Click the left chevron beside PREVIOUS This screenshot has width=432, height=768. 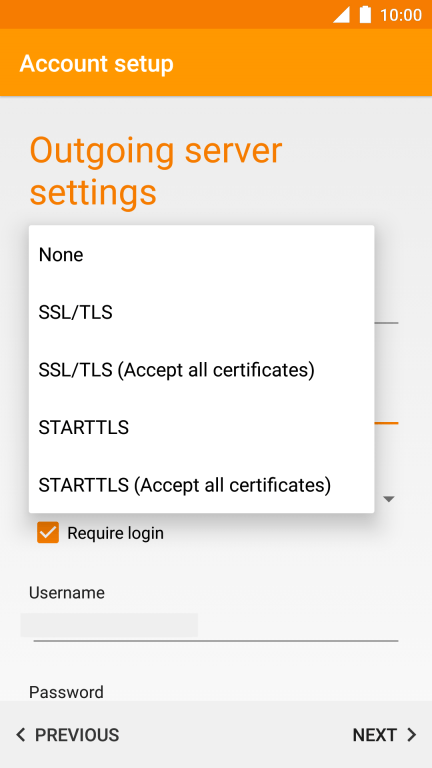20,735
